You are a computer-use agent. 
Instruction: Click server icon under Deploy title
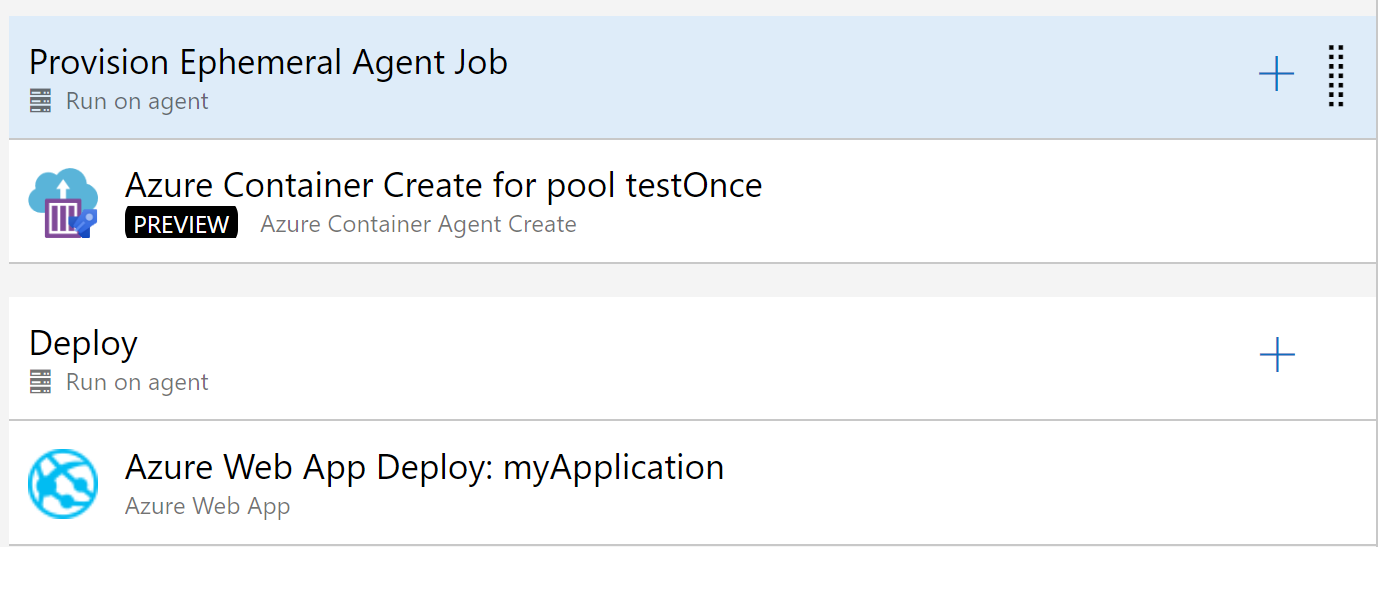coord(40,382)
